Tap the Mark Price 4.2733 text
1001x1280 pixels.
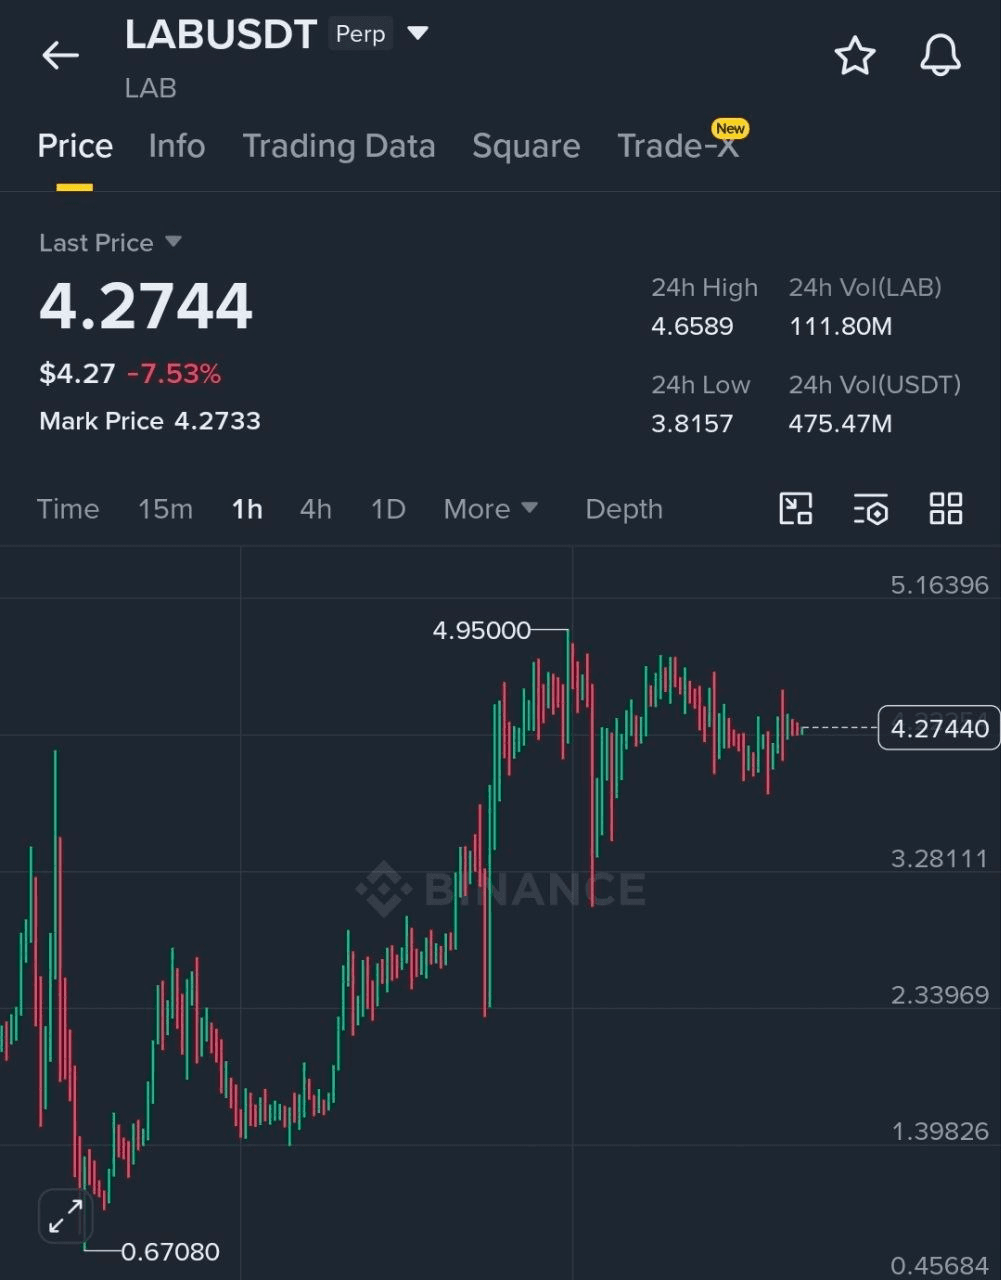[150, 421]
